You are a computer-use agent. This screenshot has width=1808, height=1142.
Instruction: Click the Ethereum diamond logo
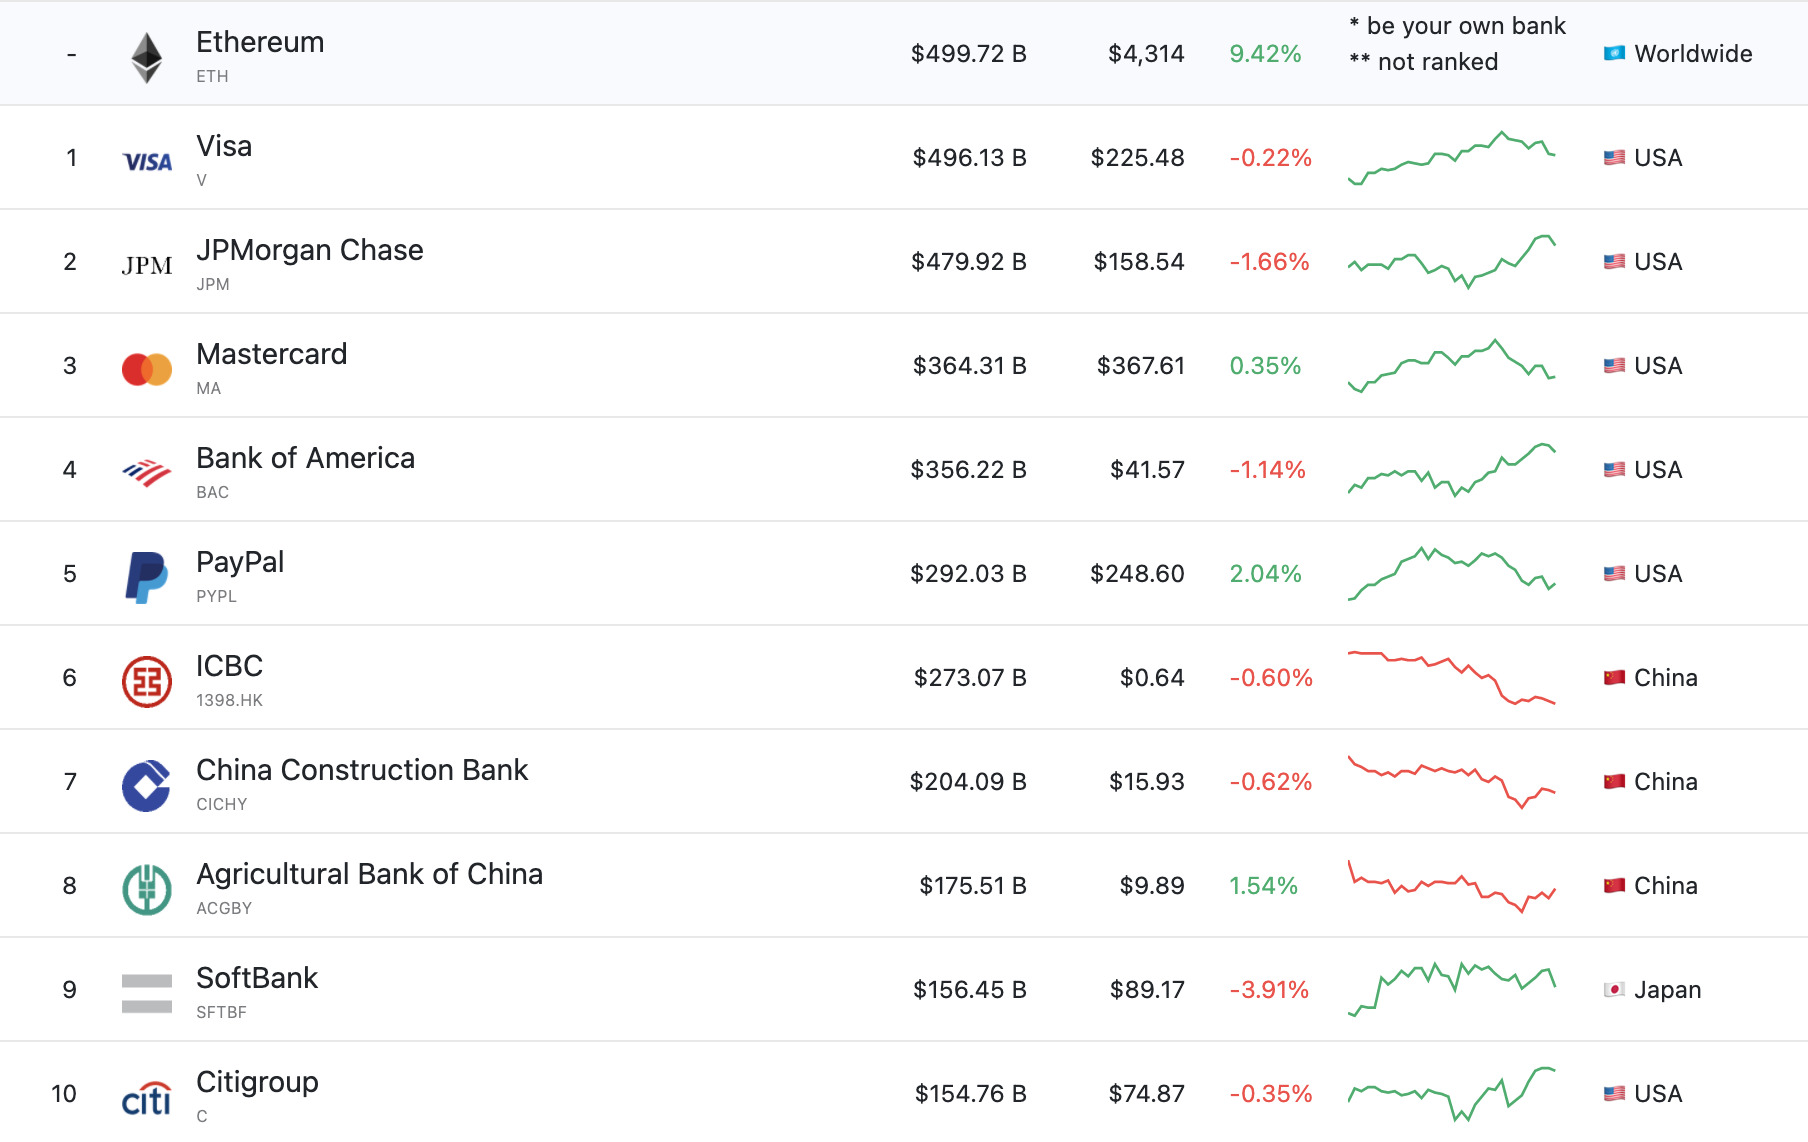click(x=147, y=58)
